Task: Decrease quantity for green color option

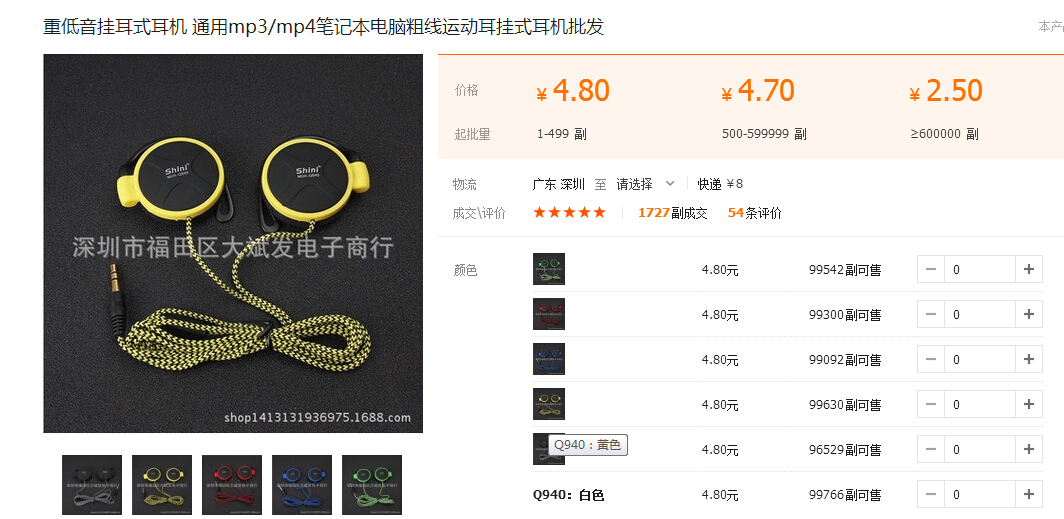Action: (x=931, y=269)
